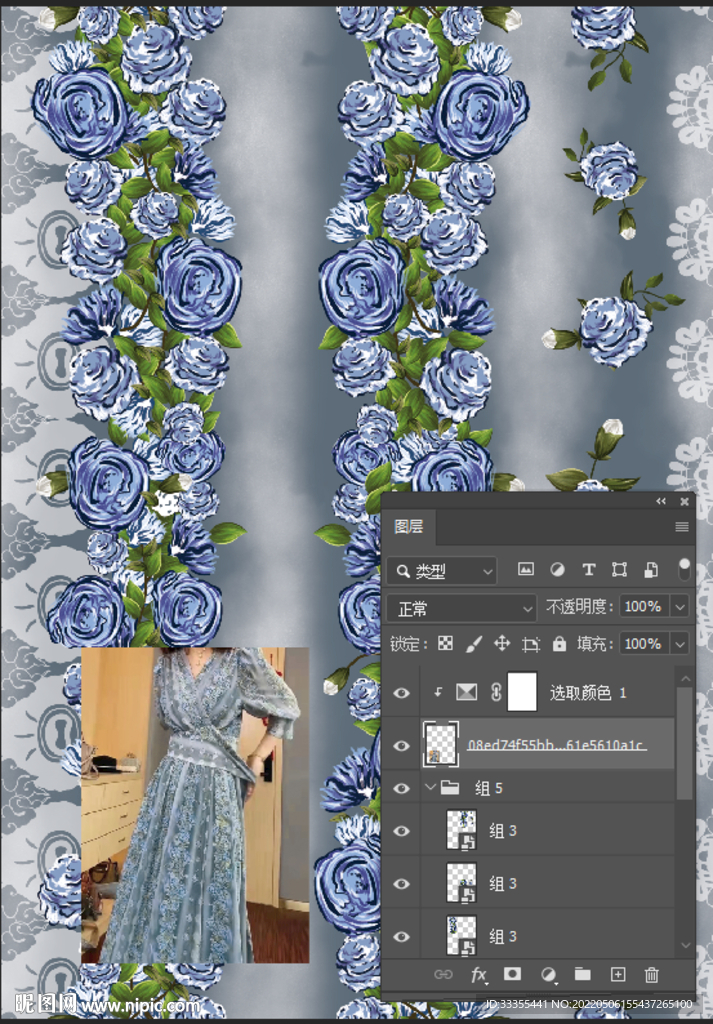The width and height of the screenshot is (713, 1024).
Task: Delete layer with trash icon
Action: (652, 975)
